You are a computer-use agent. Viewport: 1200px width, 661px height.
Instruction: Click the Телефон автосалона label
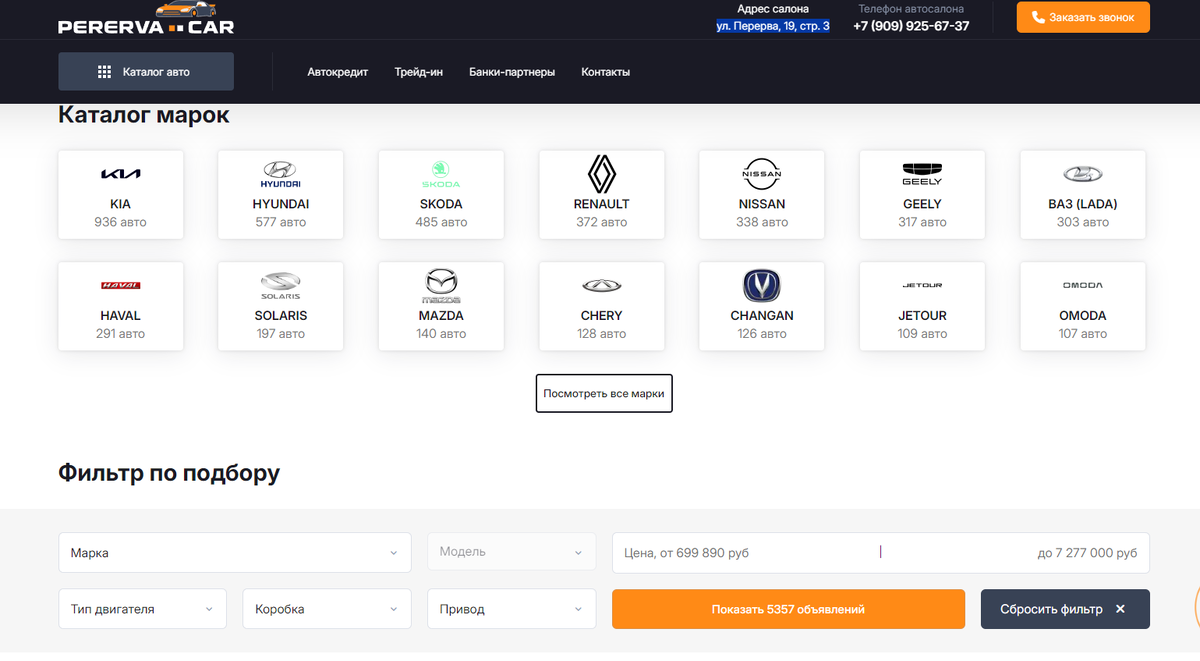click(x=911, y=8)
